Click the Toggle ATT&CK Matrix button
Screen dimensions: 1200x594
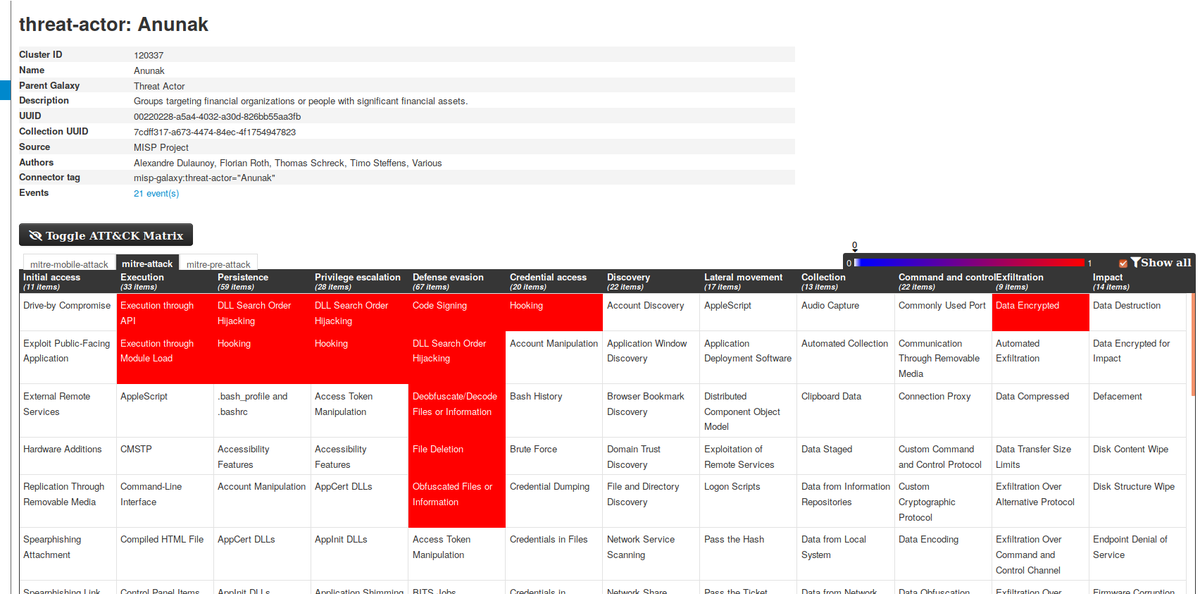click(x=106, y=235)
